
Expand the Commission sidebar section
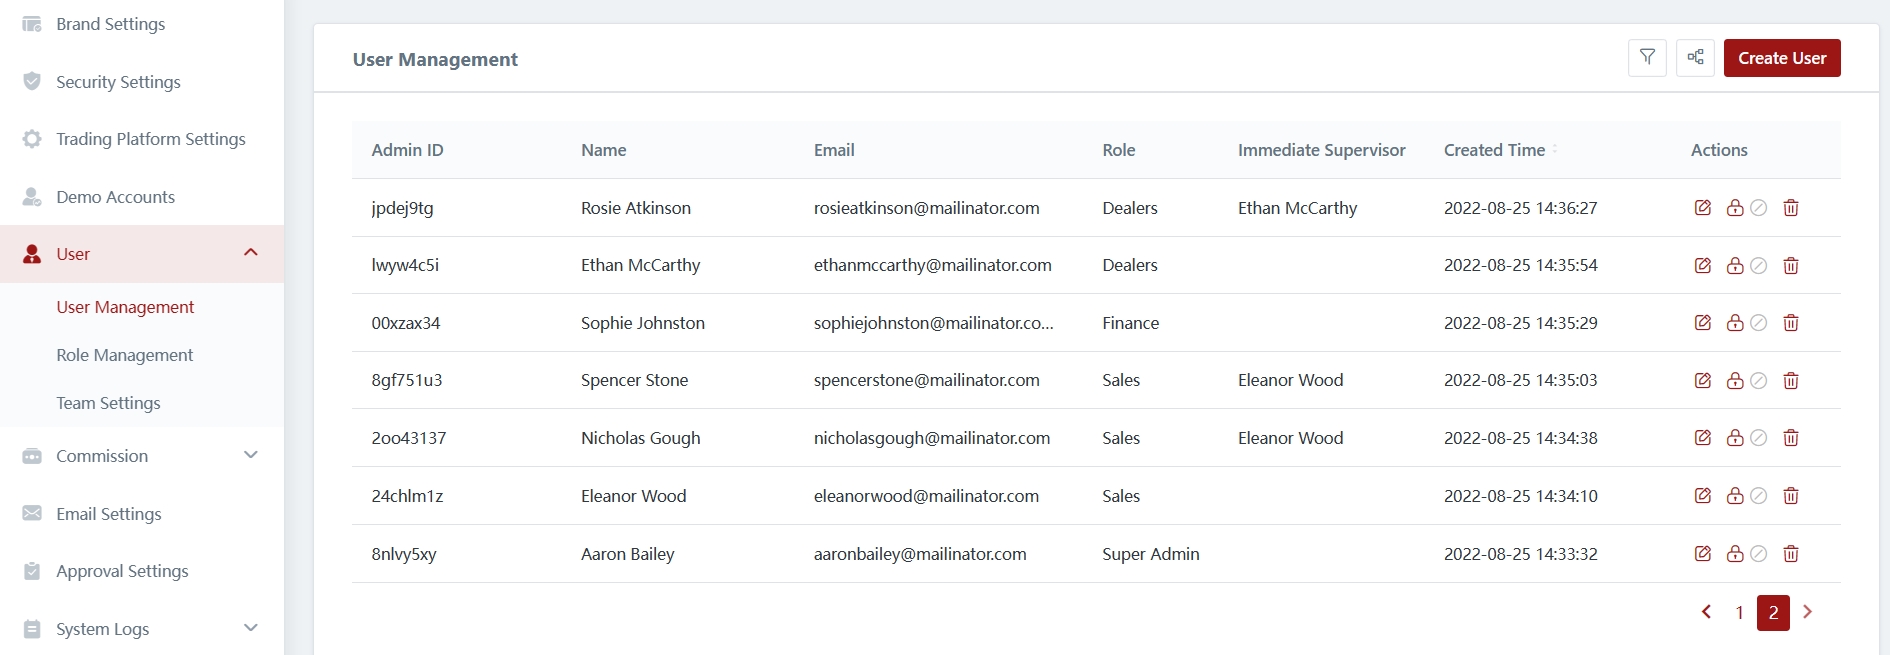point(250,456)
